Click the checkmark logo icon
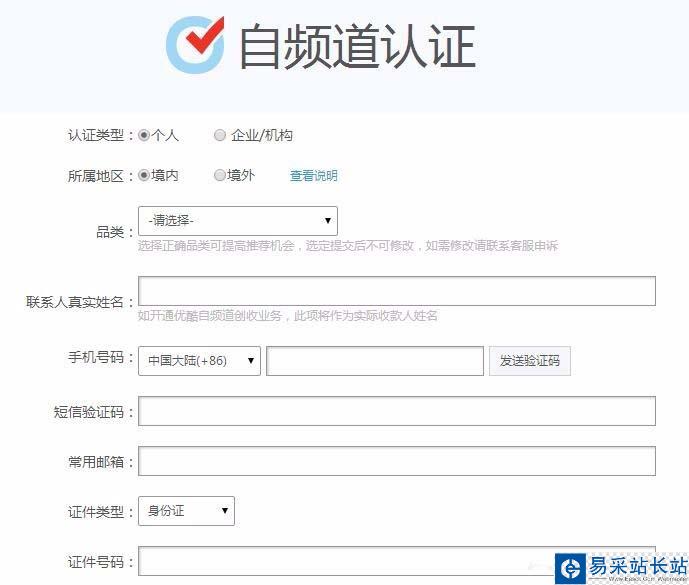Image resolution: width=689 pixels, height=585 pixels. 195,44
